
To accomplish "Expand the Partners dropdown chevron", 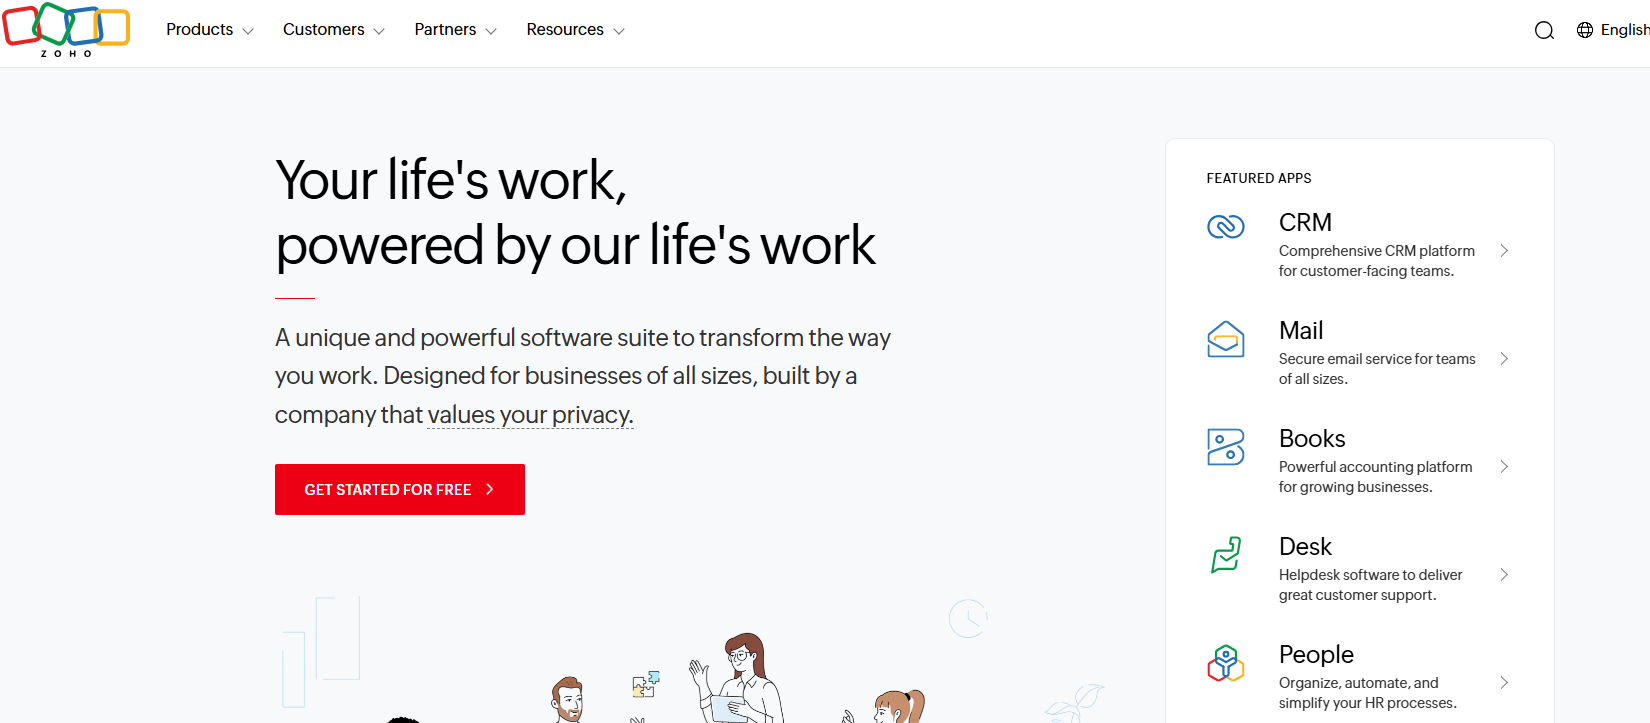I will 491,31.
